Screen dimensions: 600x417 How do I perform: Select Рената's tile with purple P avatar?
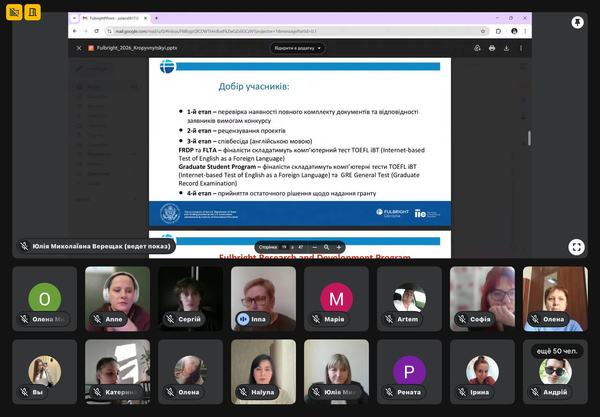pos(410,372)
